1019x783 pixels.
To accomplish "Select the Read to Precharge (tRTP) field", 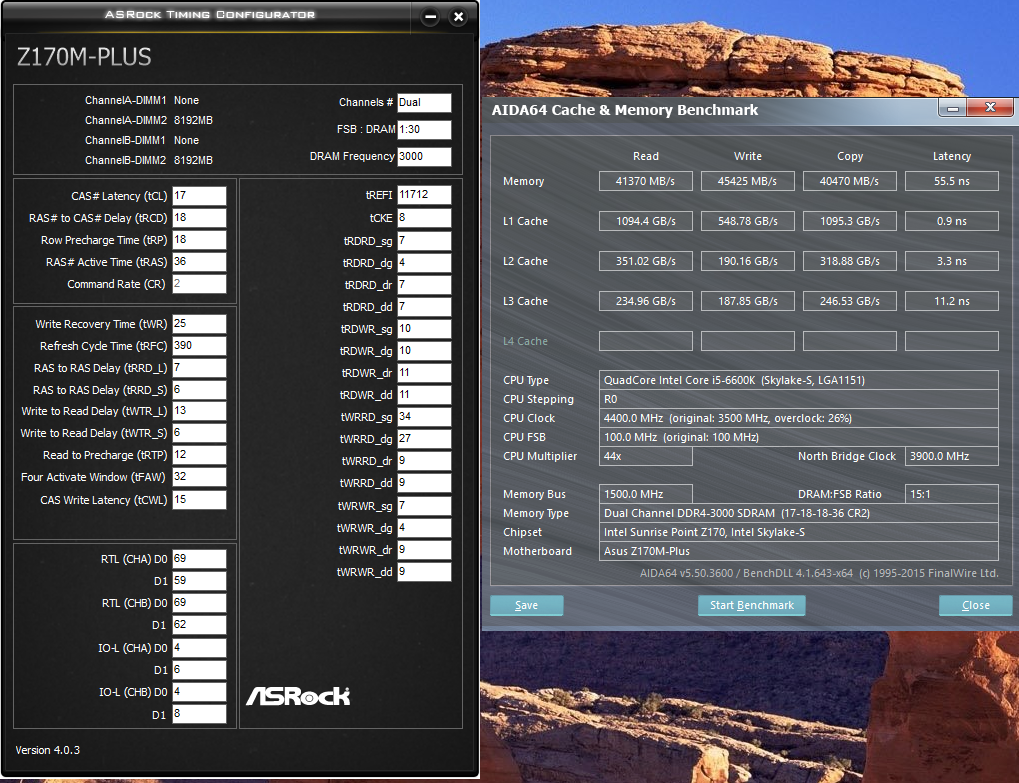I will (200, 455).
